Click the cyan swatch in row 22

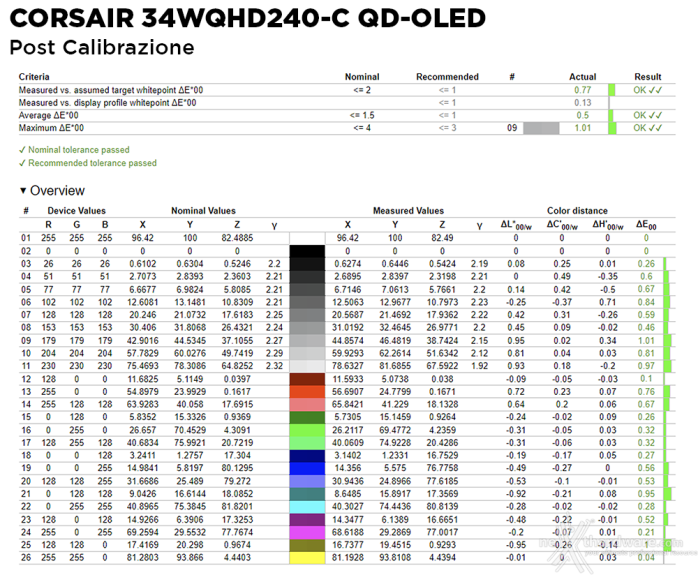[307, 506]
